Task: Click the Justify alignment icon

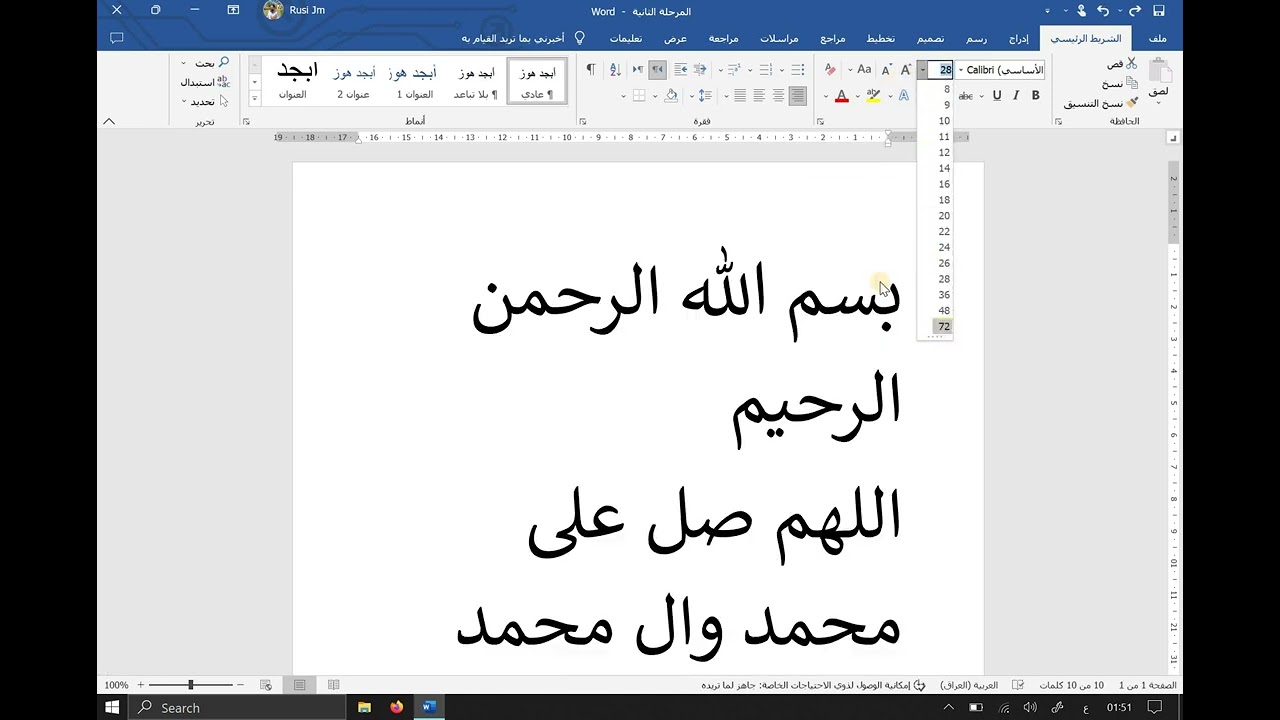Action: click(x=740, y=96)
